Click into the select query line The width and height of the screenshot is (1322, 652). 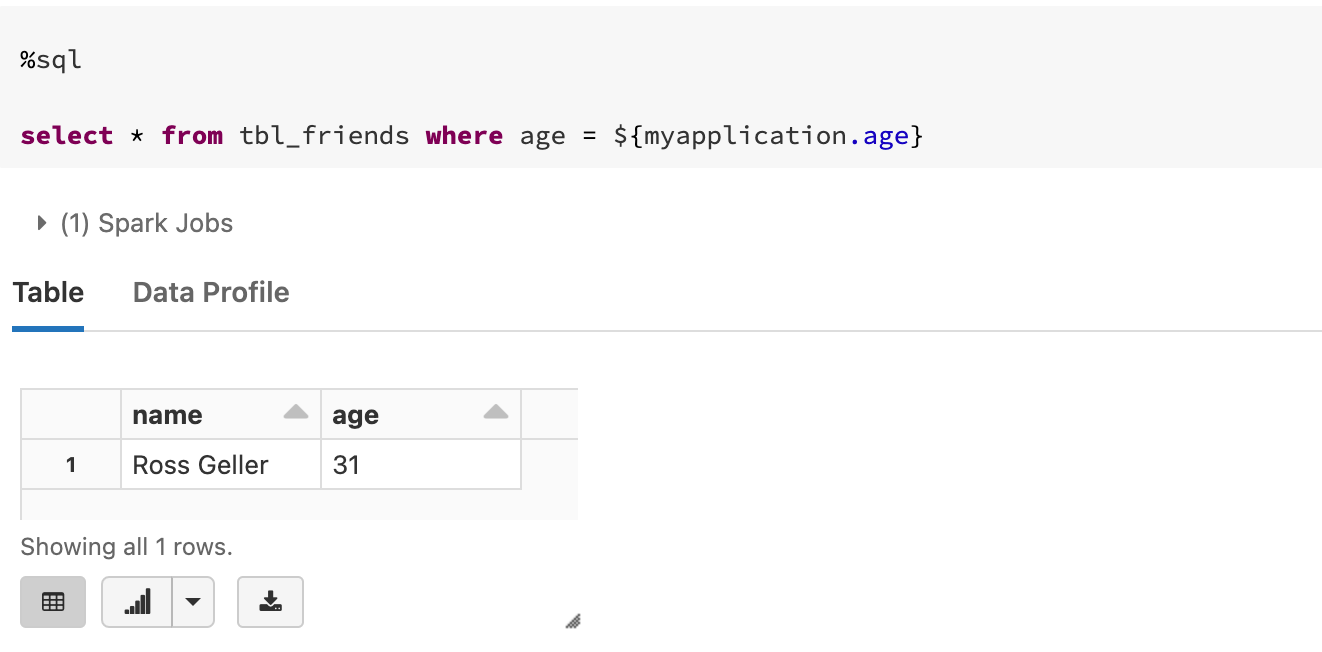click(x=471, y=135)
